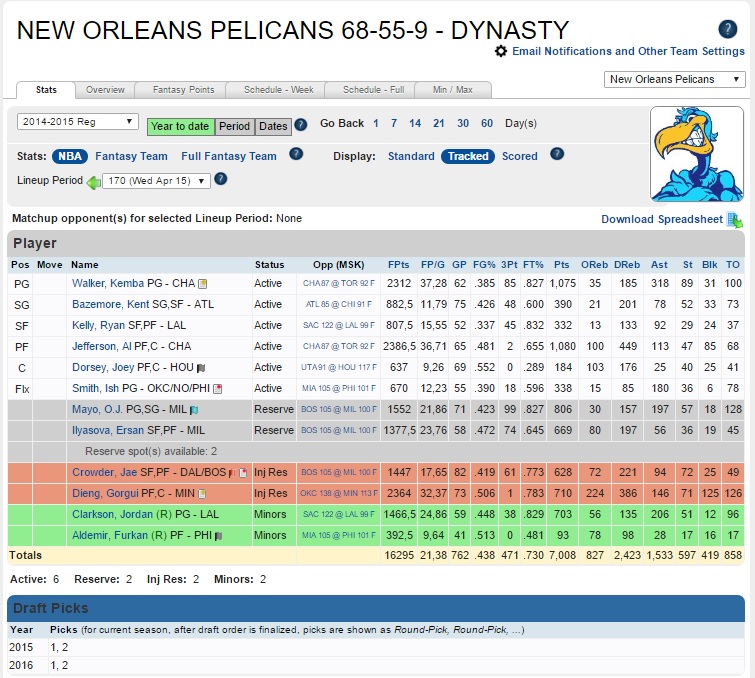Switch to the Schedule - Week tab

(x=278, y=90)
